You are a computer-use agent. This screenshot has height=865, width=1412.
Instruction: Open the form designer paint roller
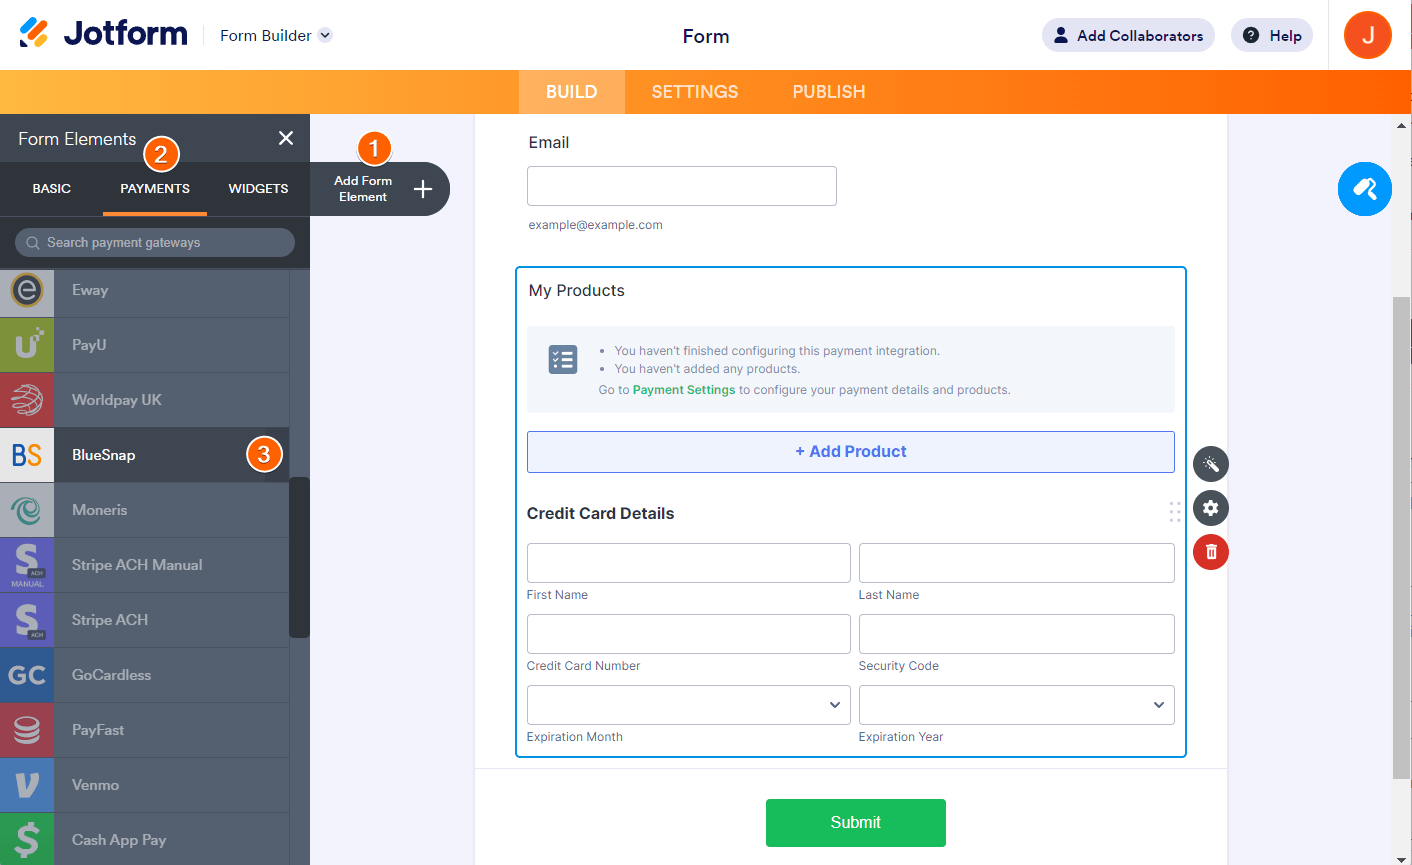coord(1364,188)
